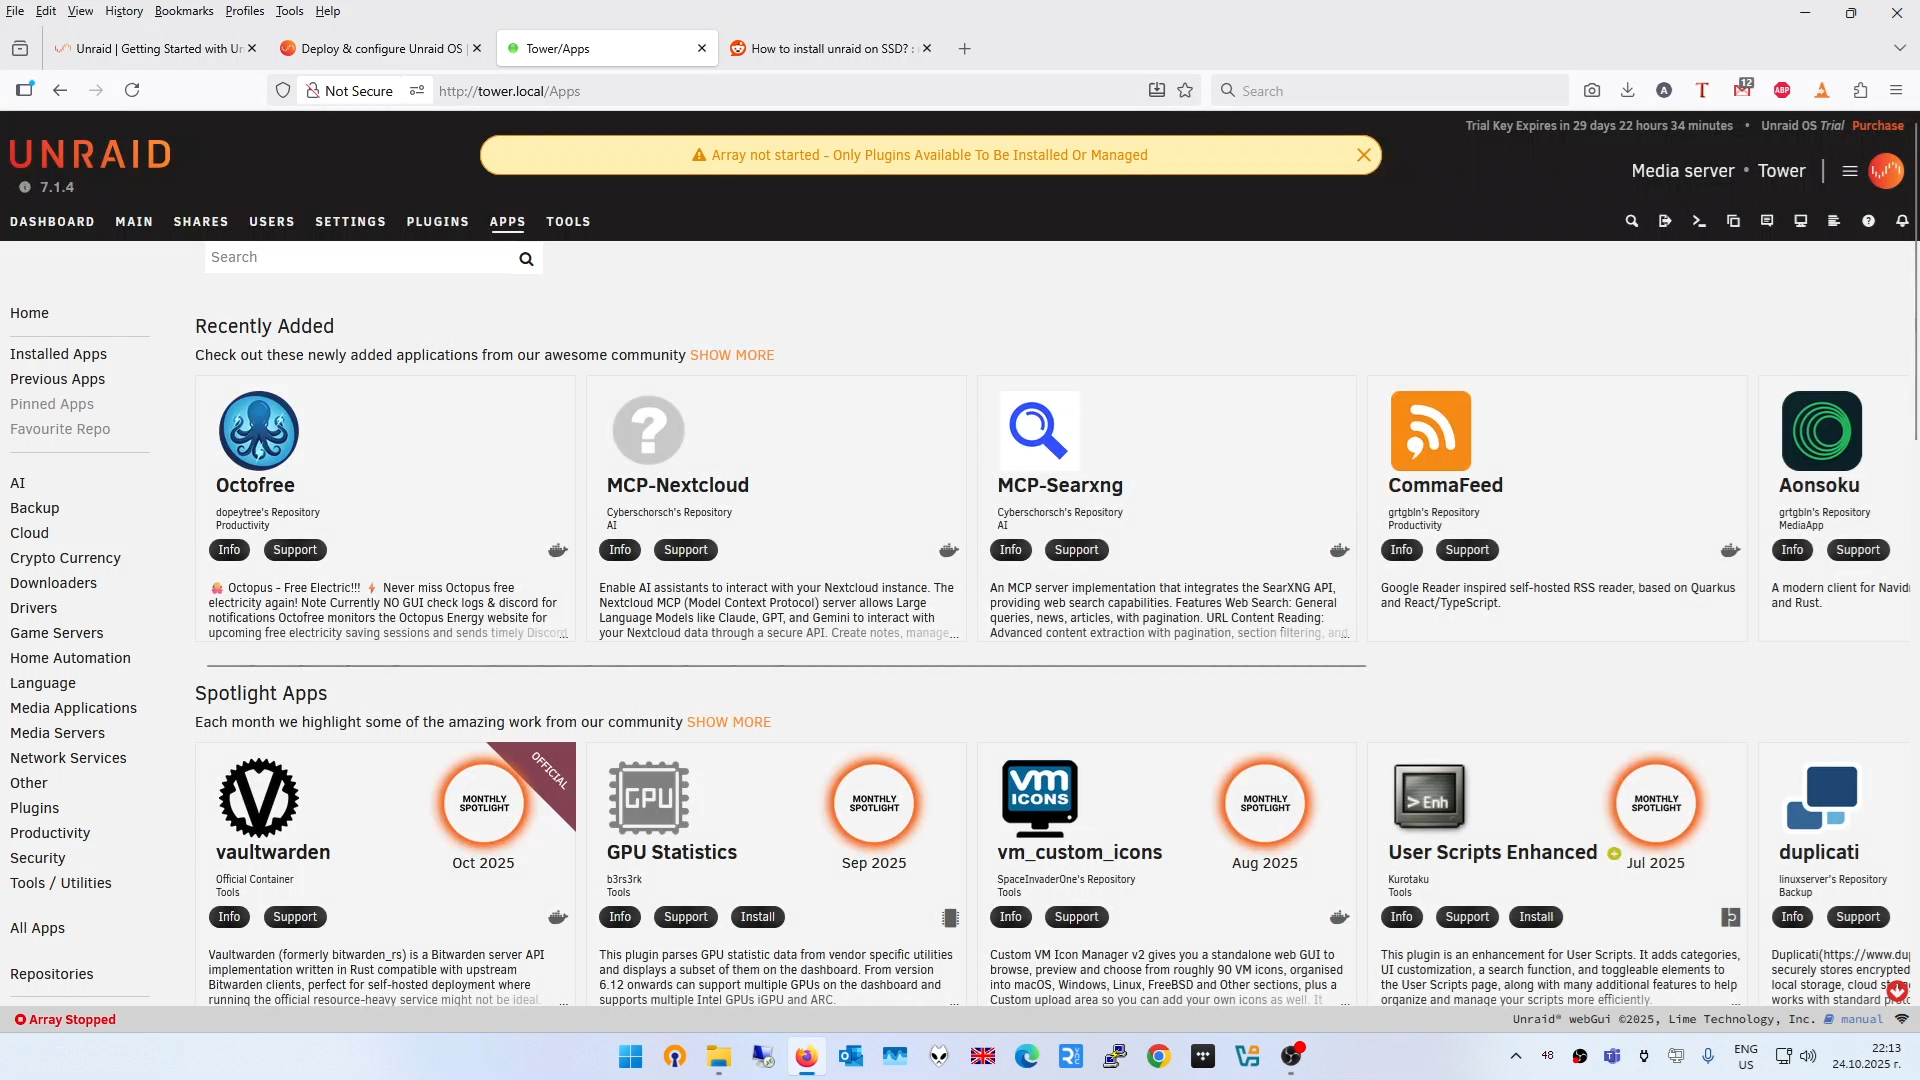The height and width of the screenshot is (1080, 1920).
Task: Click the Unraid logout icon
Action: (x=1665, y=221)
